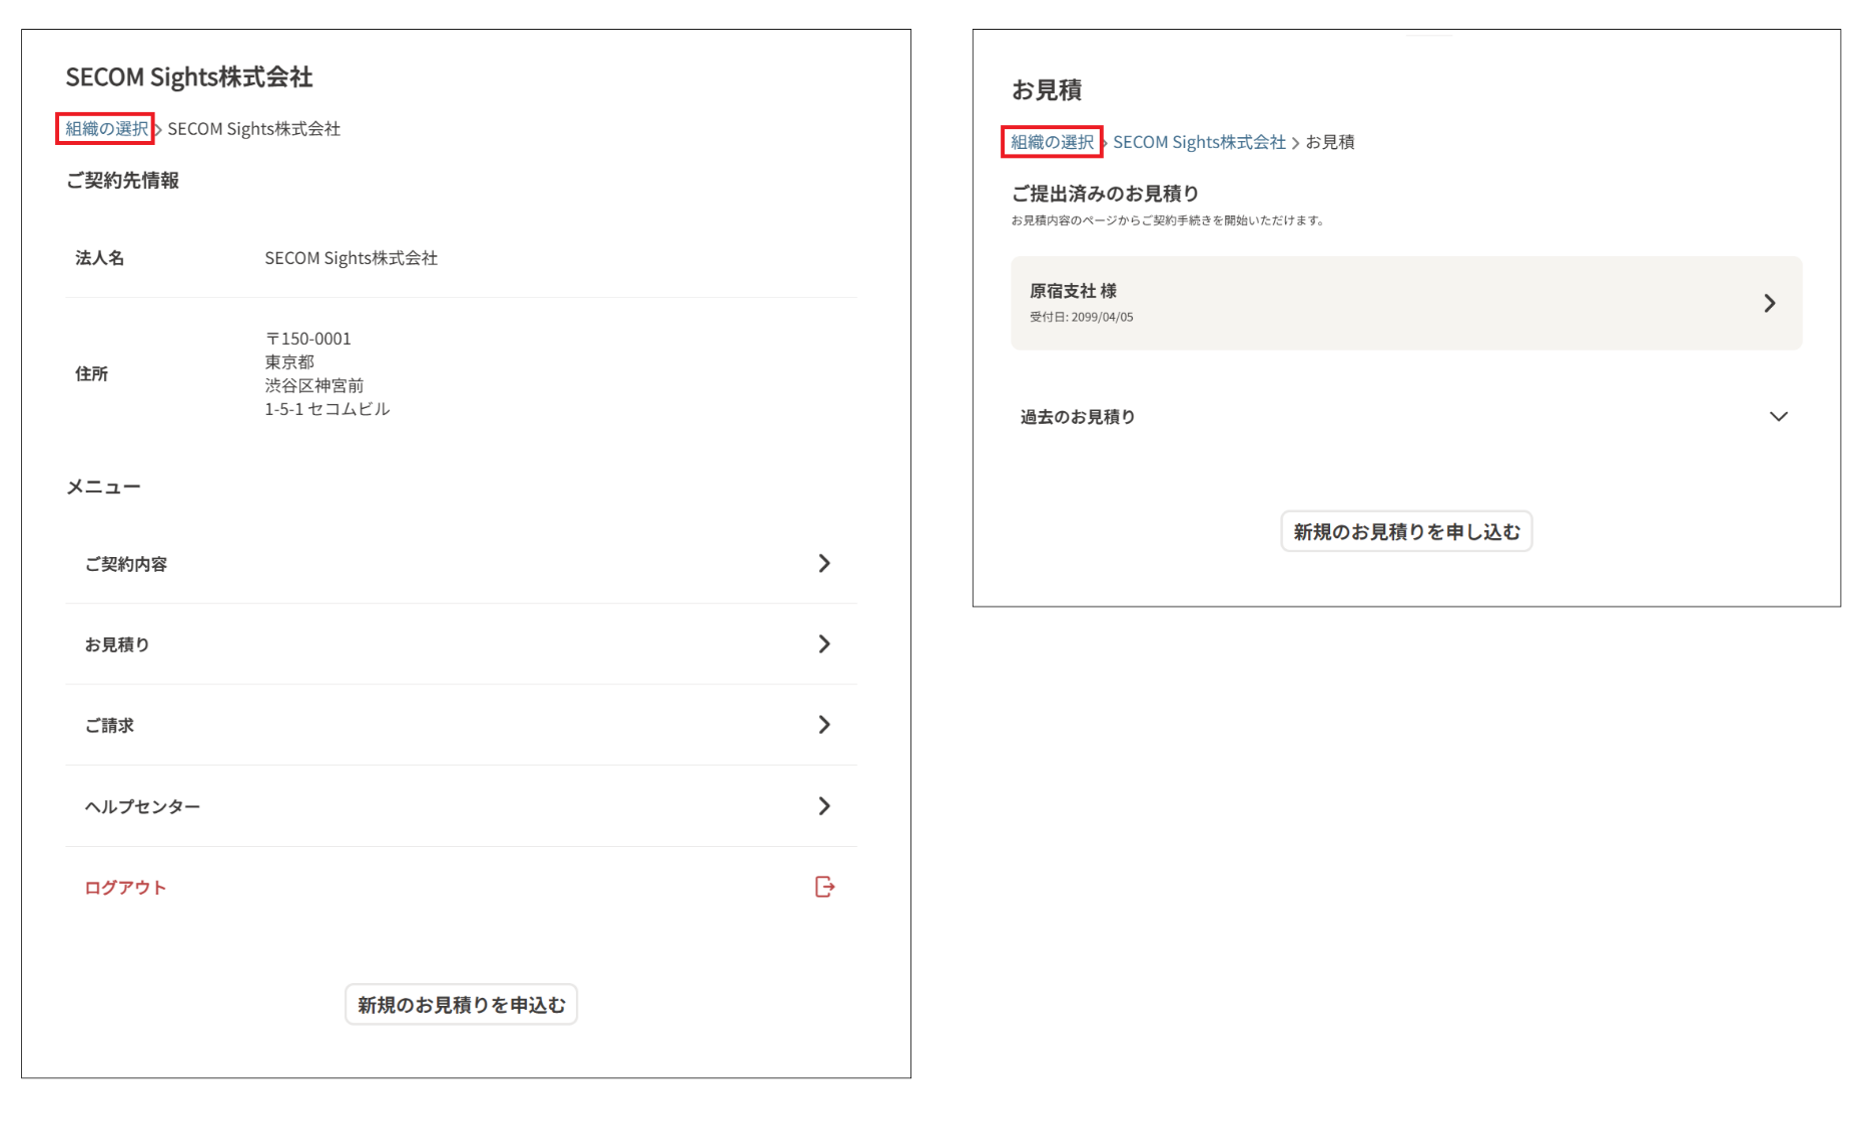Image resolution: width=1876 pixels, height=1124 pixels.
Task: Click お見積 current breadcrumb in right panel
Action: (1330, 142)
